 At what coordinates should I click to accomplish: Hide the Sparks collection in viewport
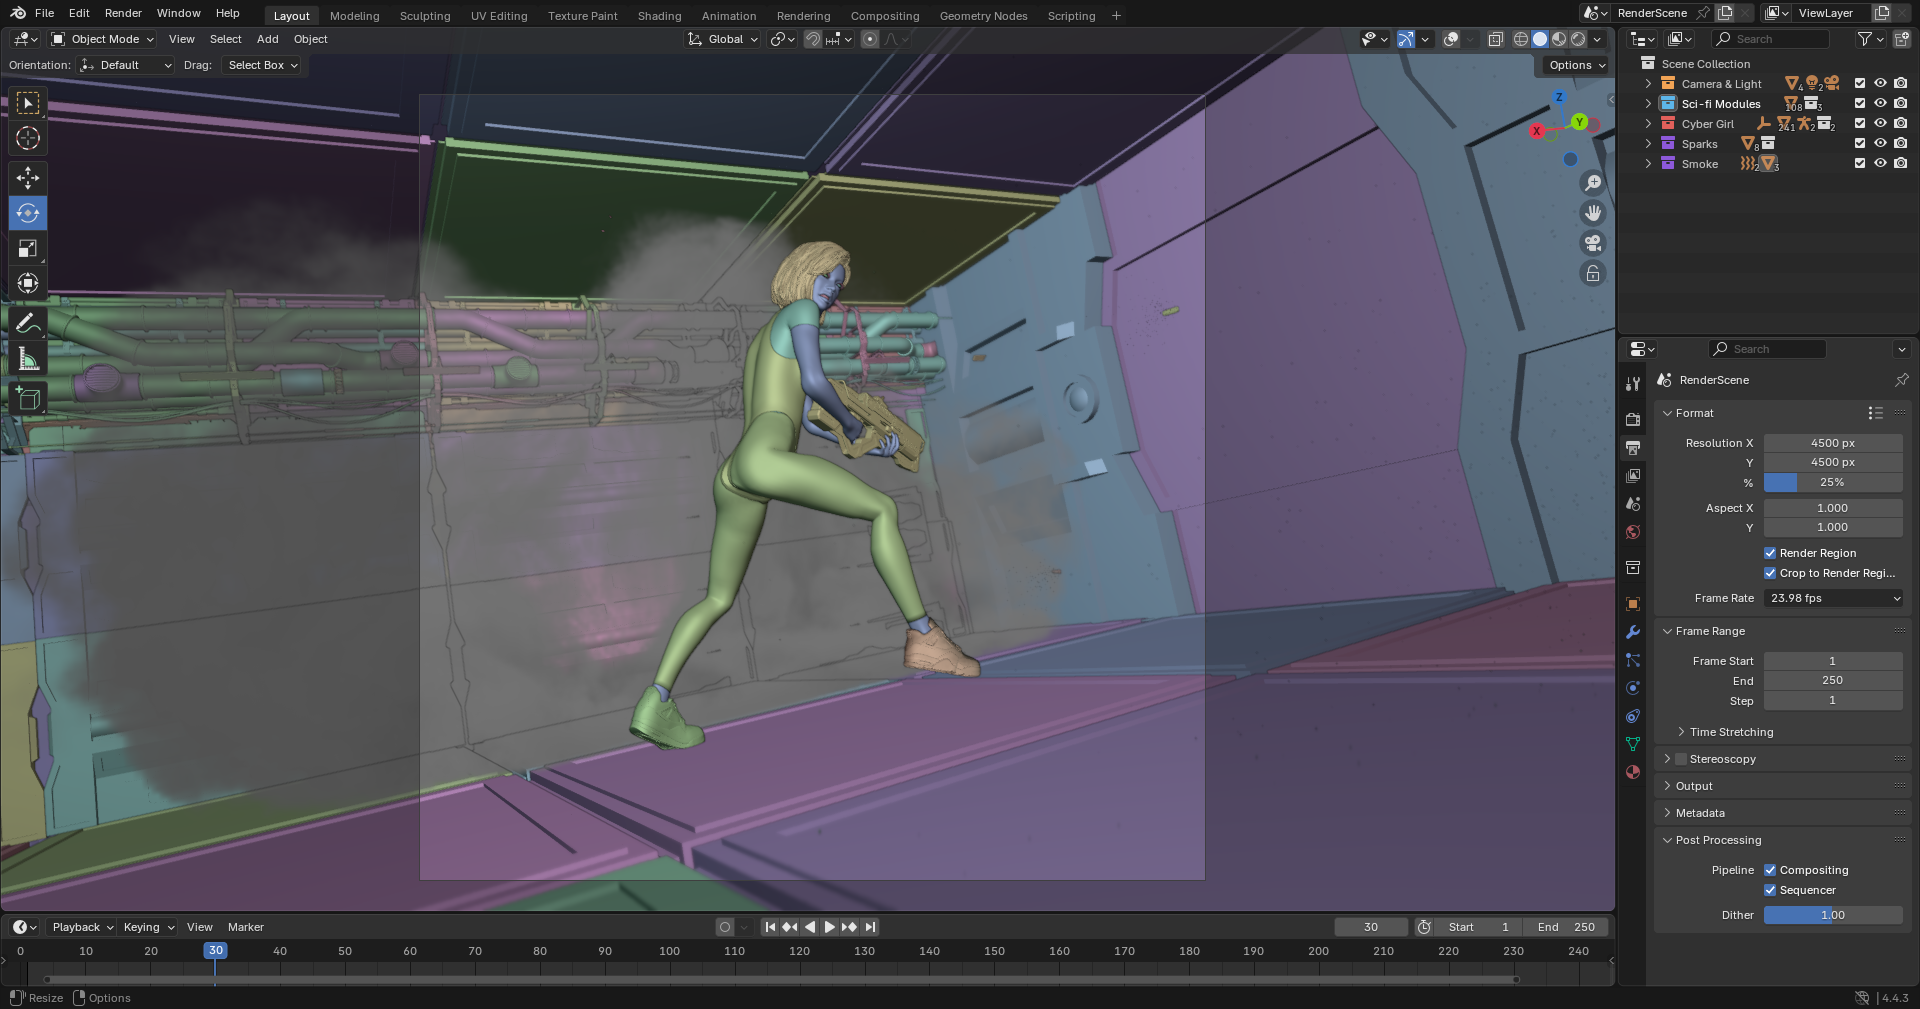1880,144
